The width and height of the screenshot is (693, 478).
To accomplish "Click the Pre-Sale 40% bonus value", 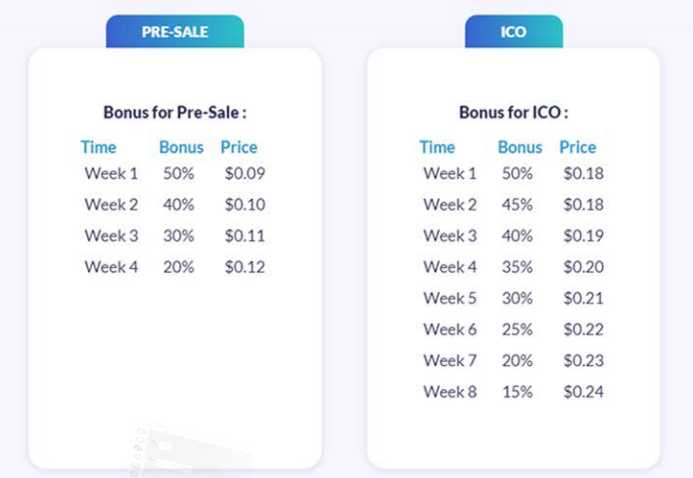I will click(179, 204).
